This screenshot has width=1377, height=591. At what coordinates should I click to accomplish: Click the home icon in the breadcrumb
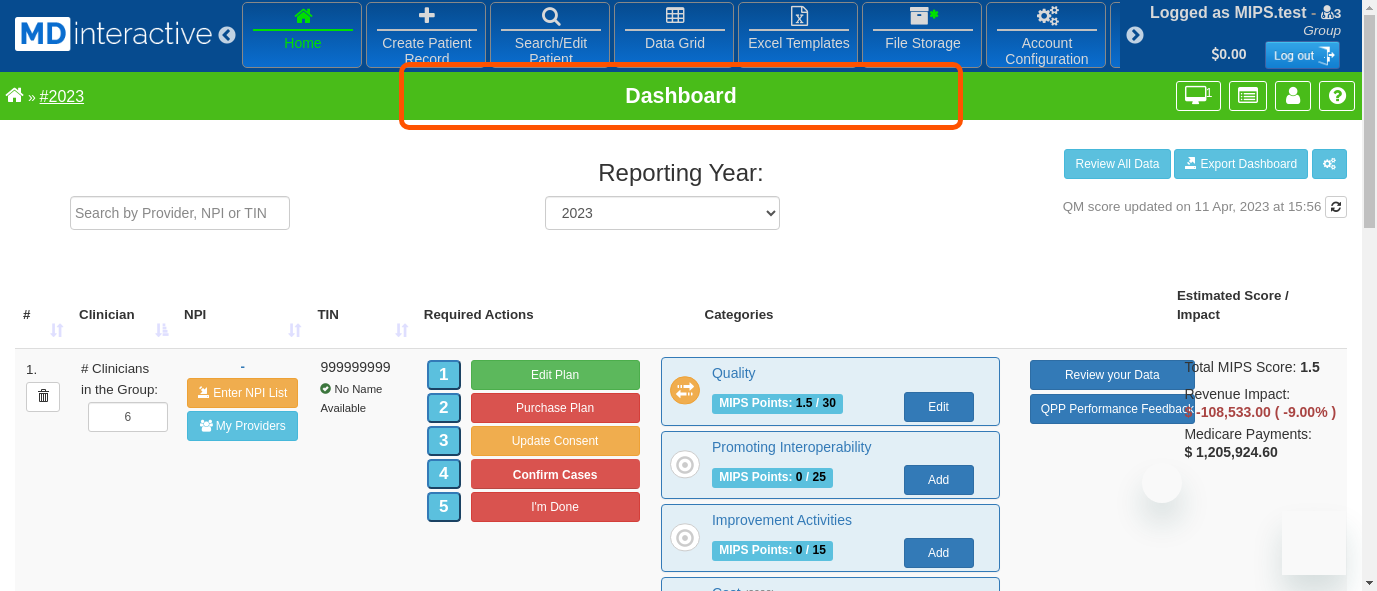click(x=14, y=95)
